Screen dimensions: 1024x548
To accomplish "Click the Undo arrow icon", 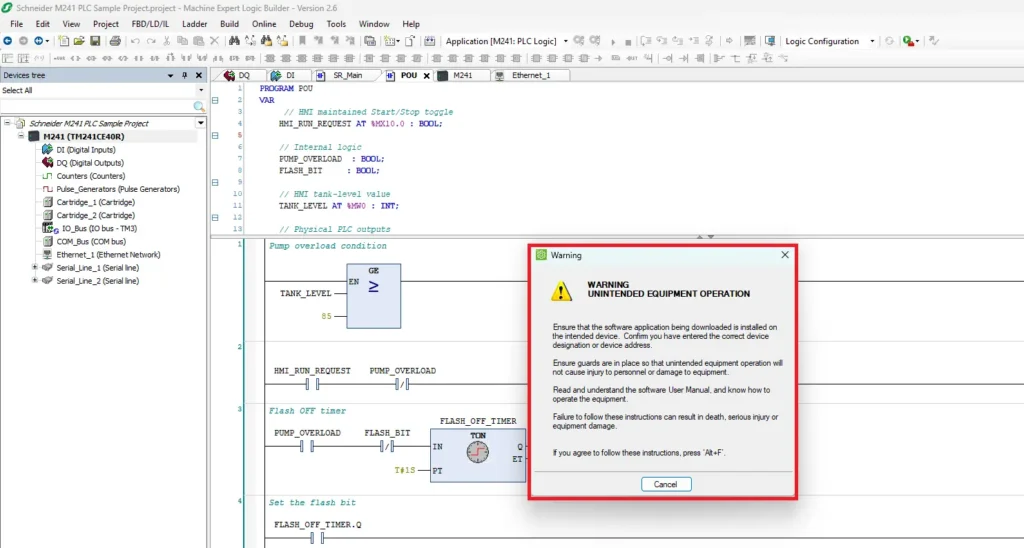I will click(135, 40).
